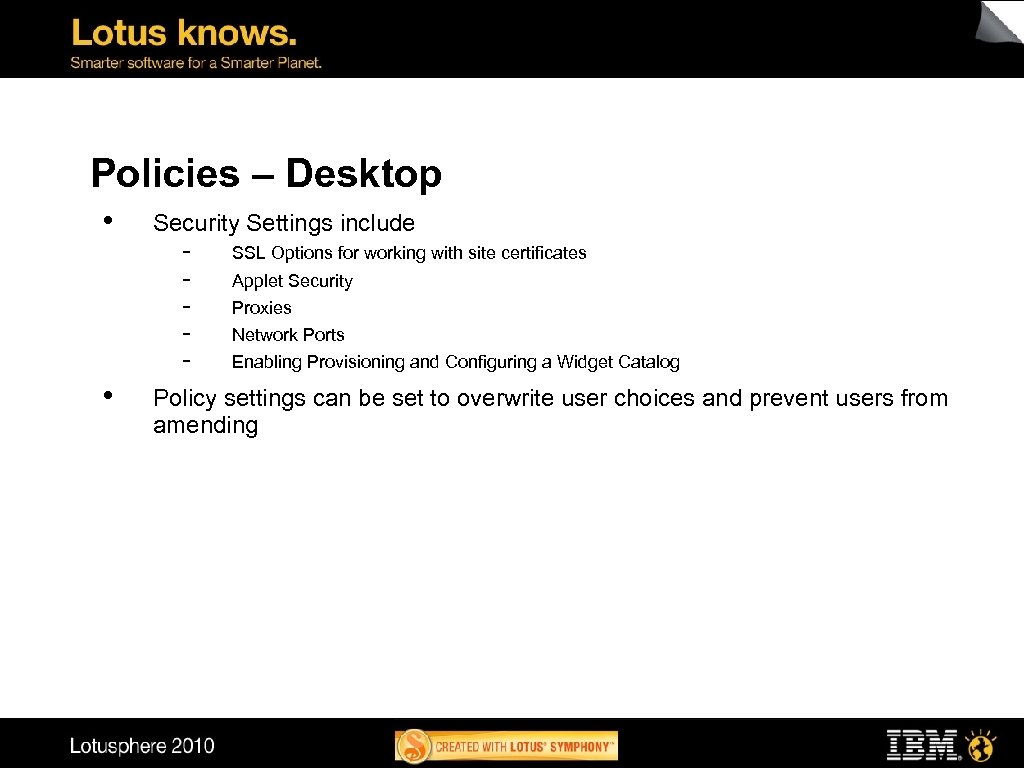Click the Smarter Planet tagline

(x=195, y=62)
